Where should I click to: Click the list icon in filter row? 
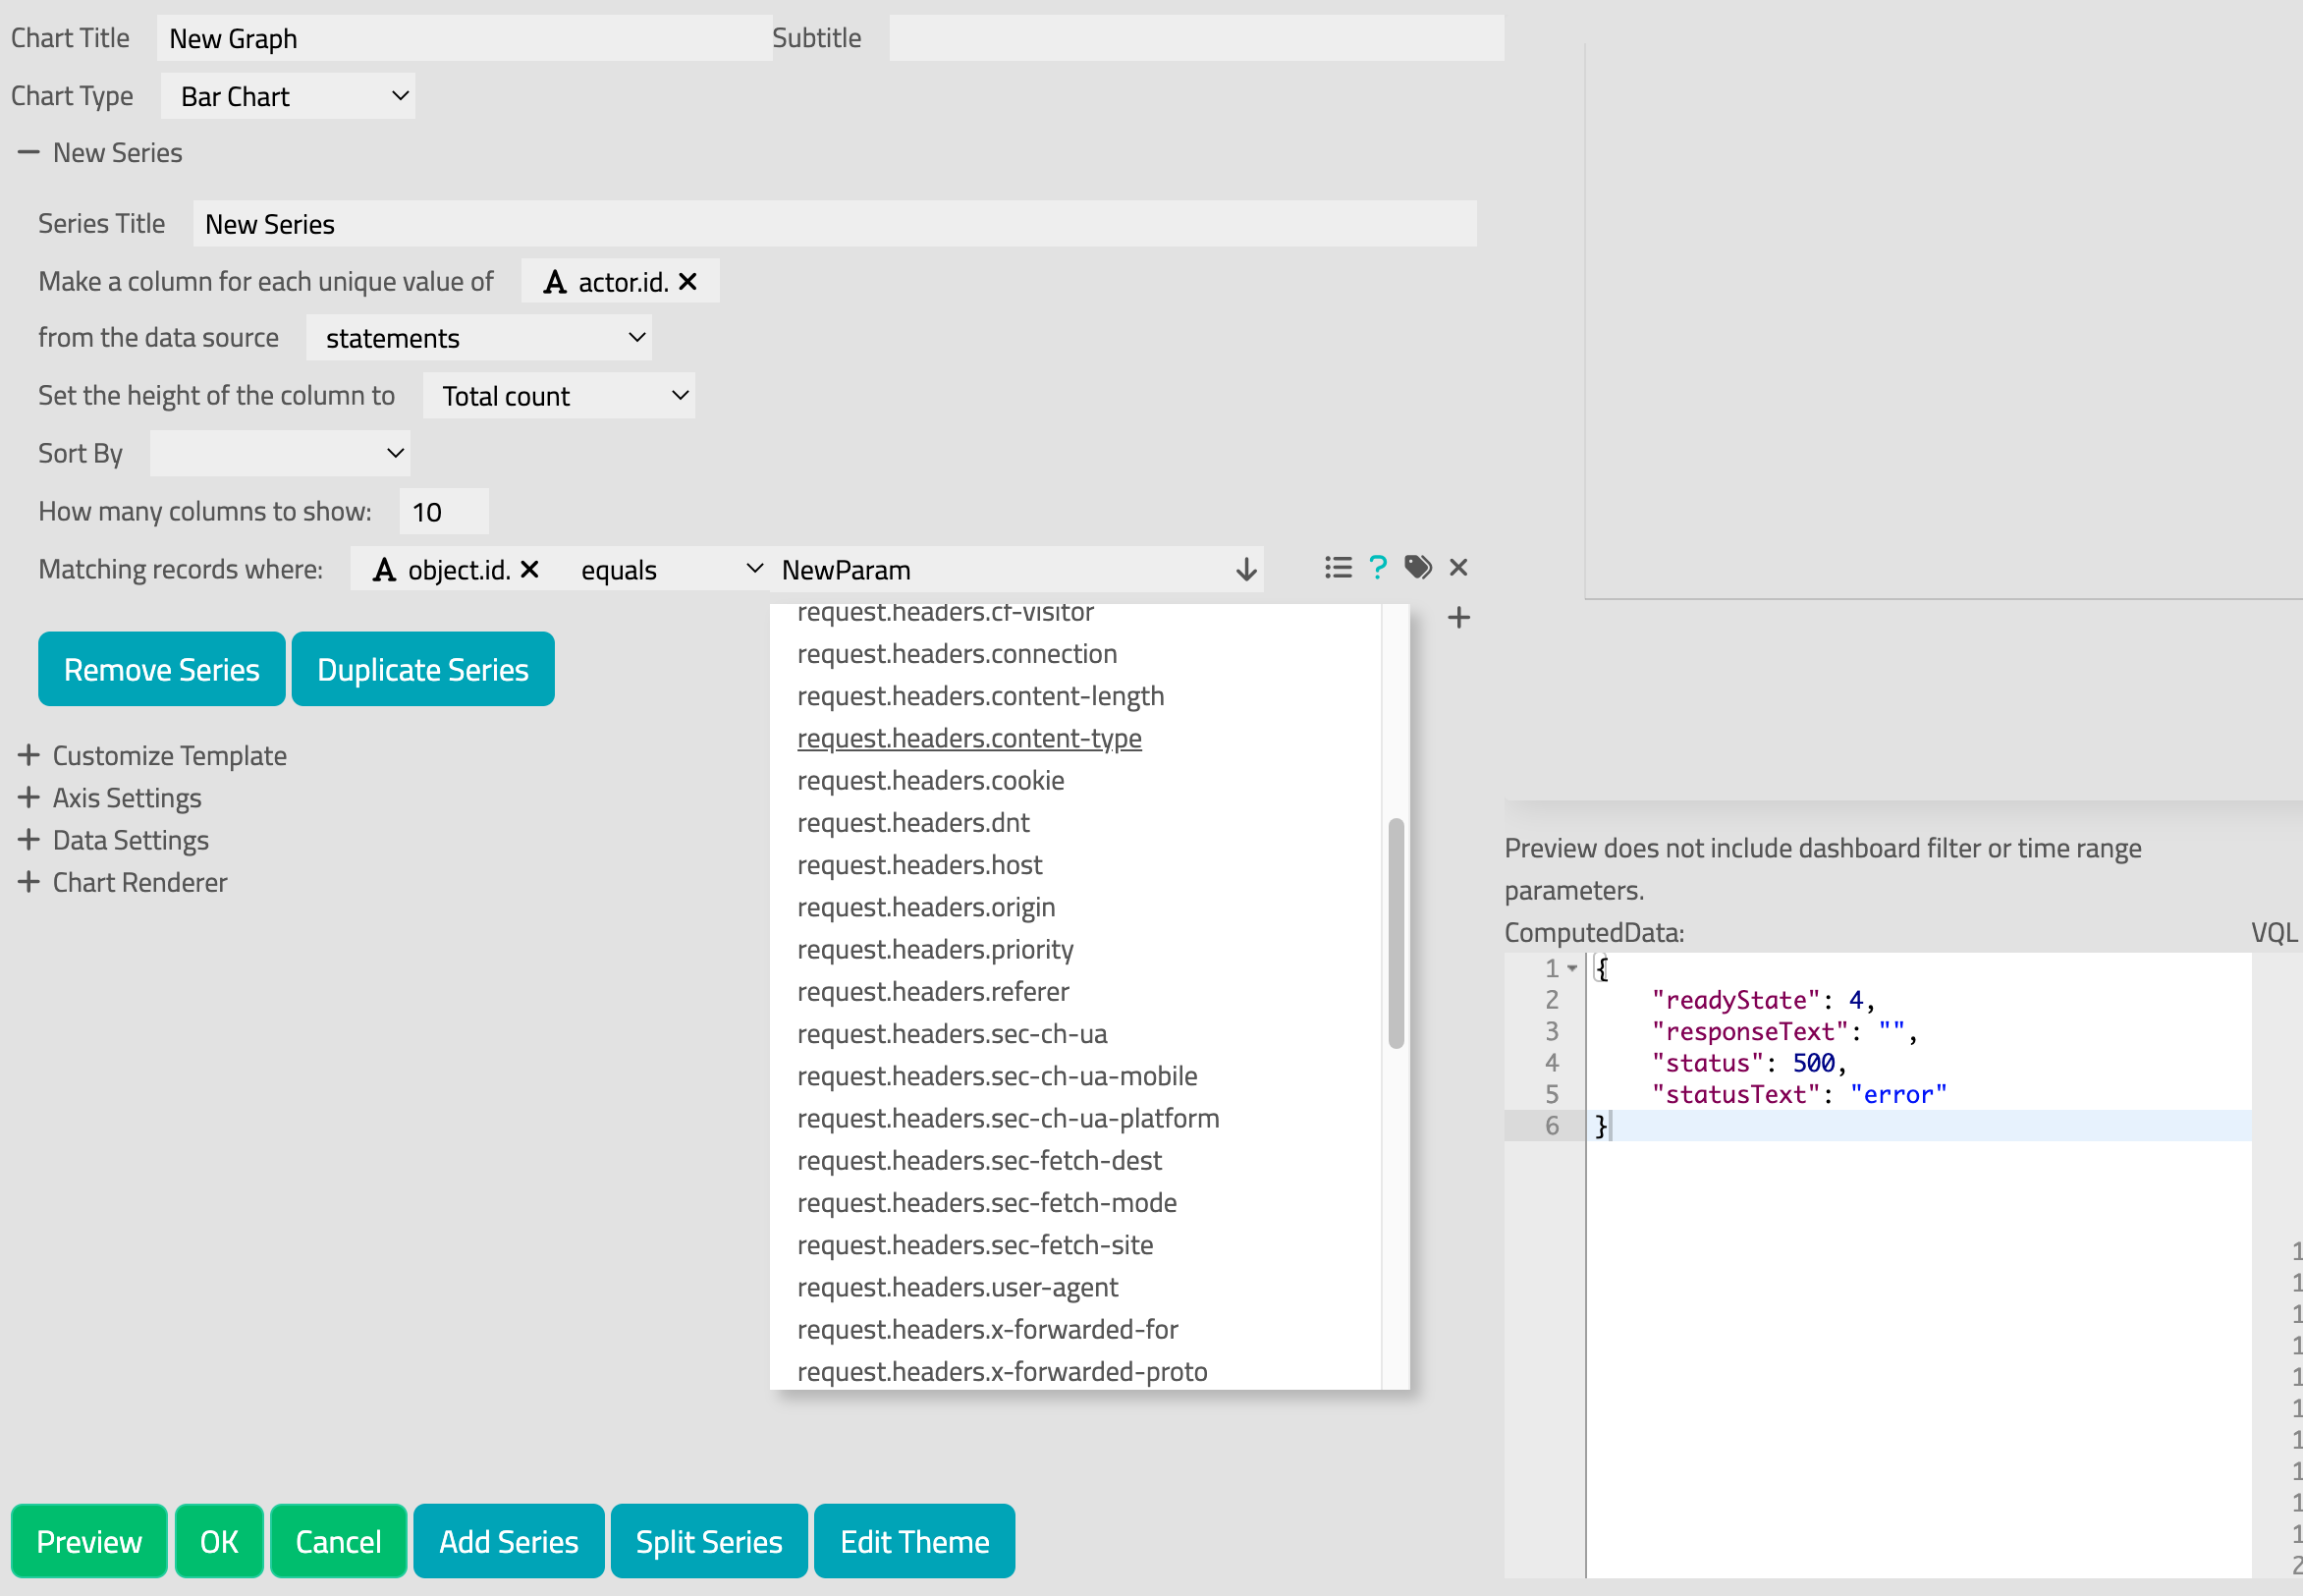coord(1337,568)
